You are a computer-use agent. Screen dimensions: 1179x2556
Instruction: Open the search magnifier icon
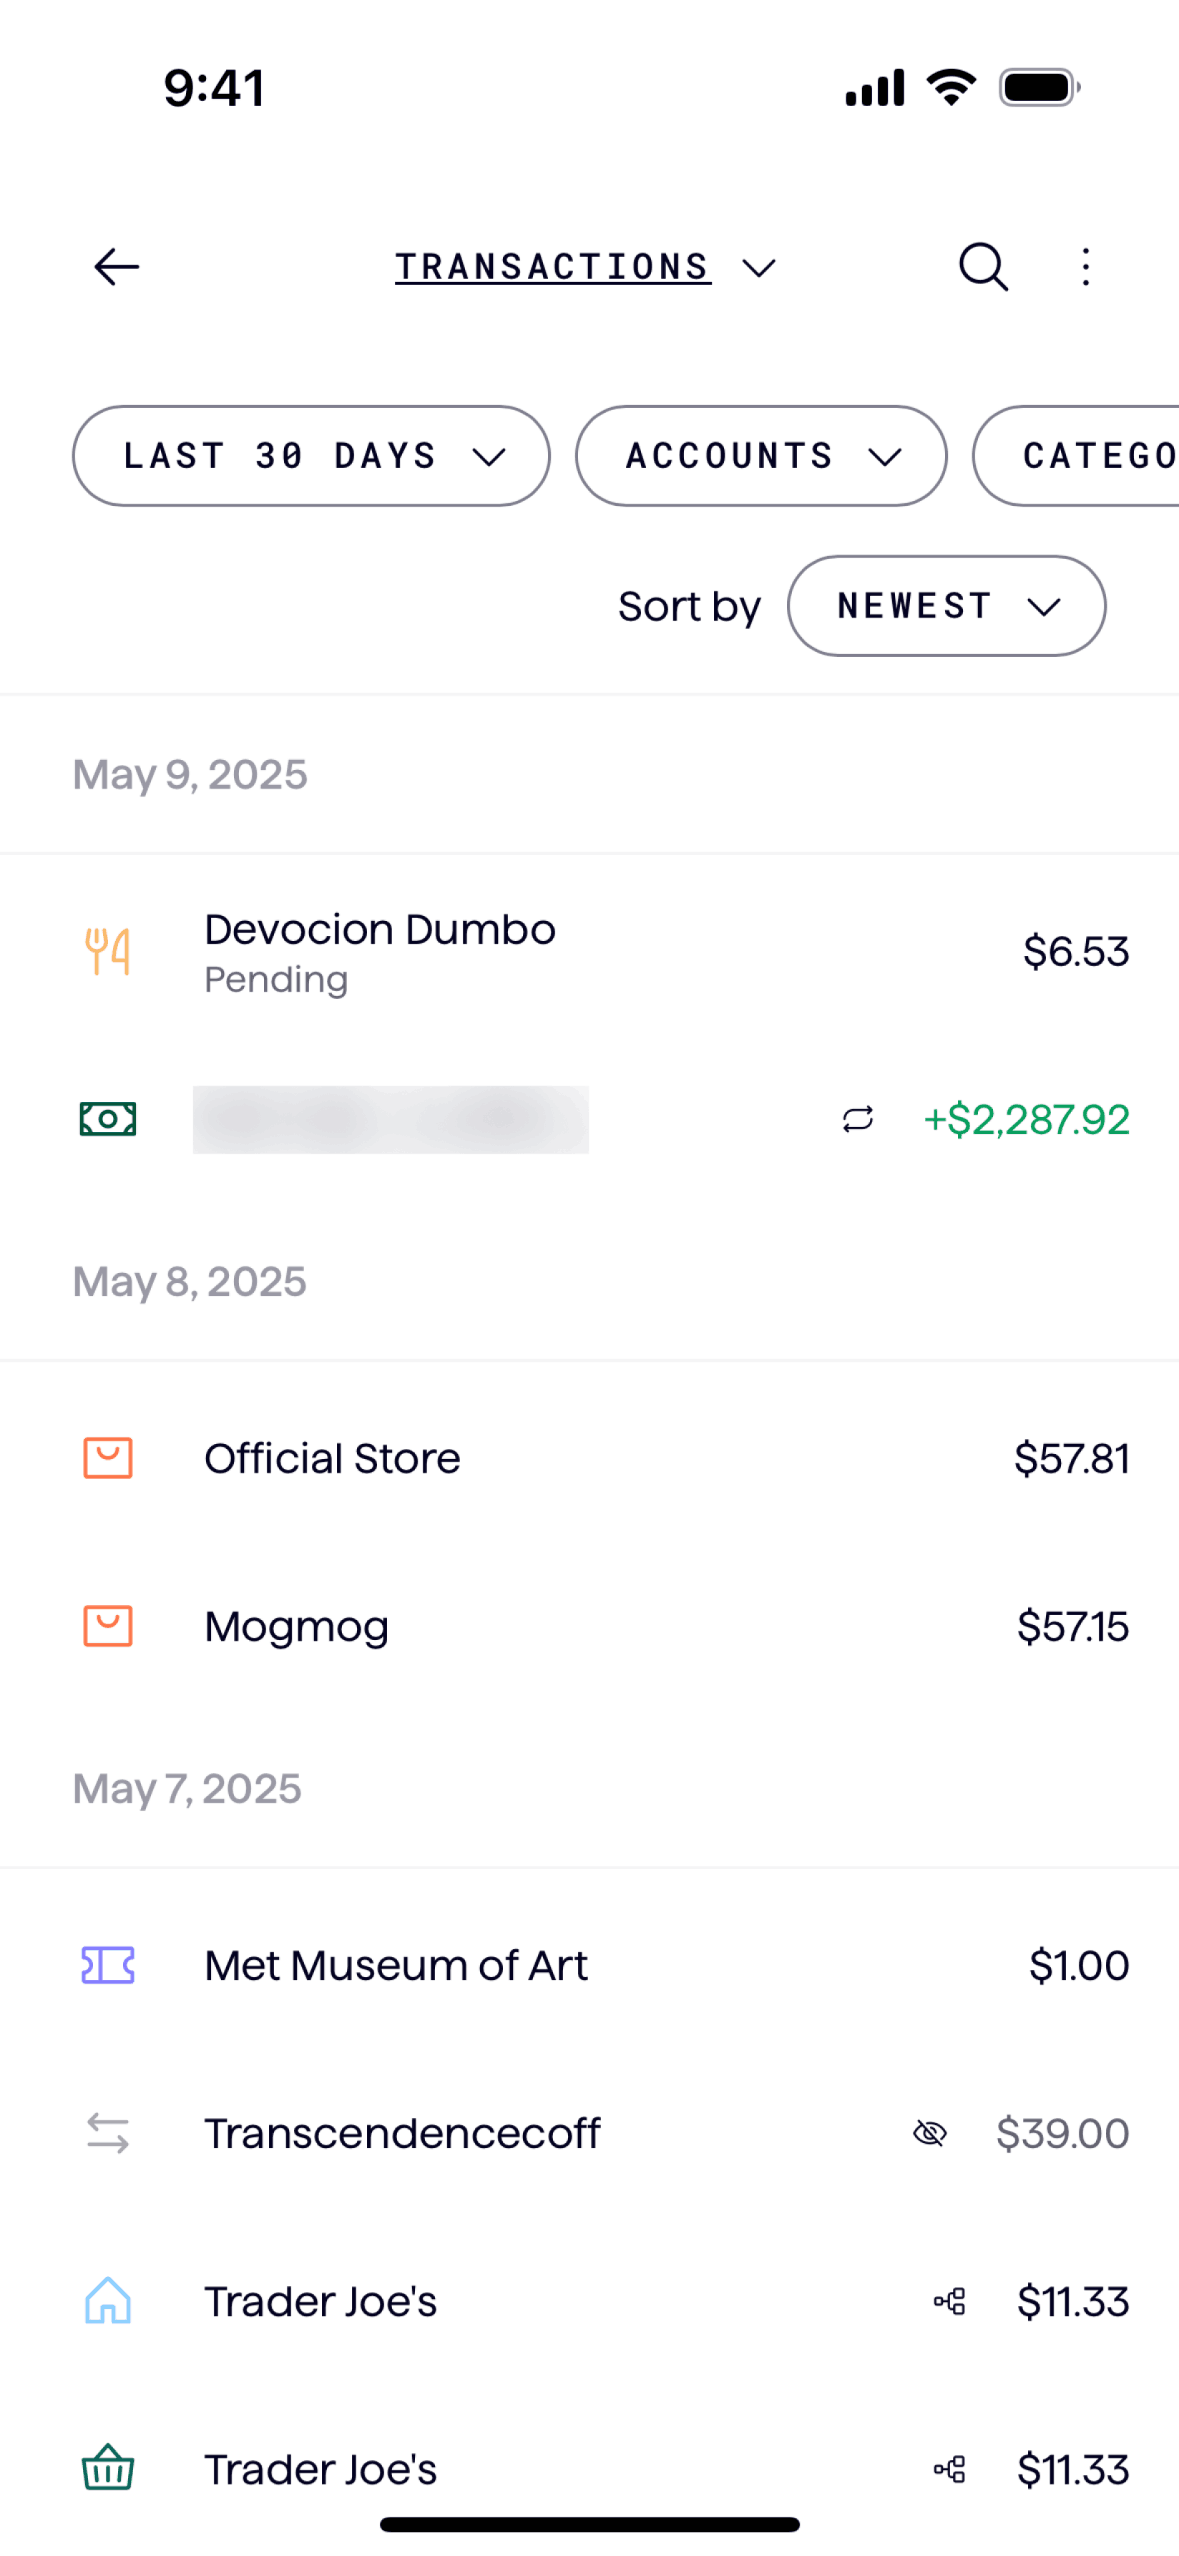coord(983,267)
